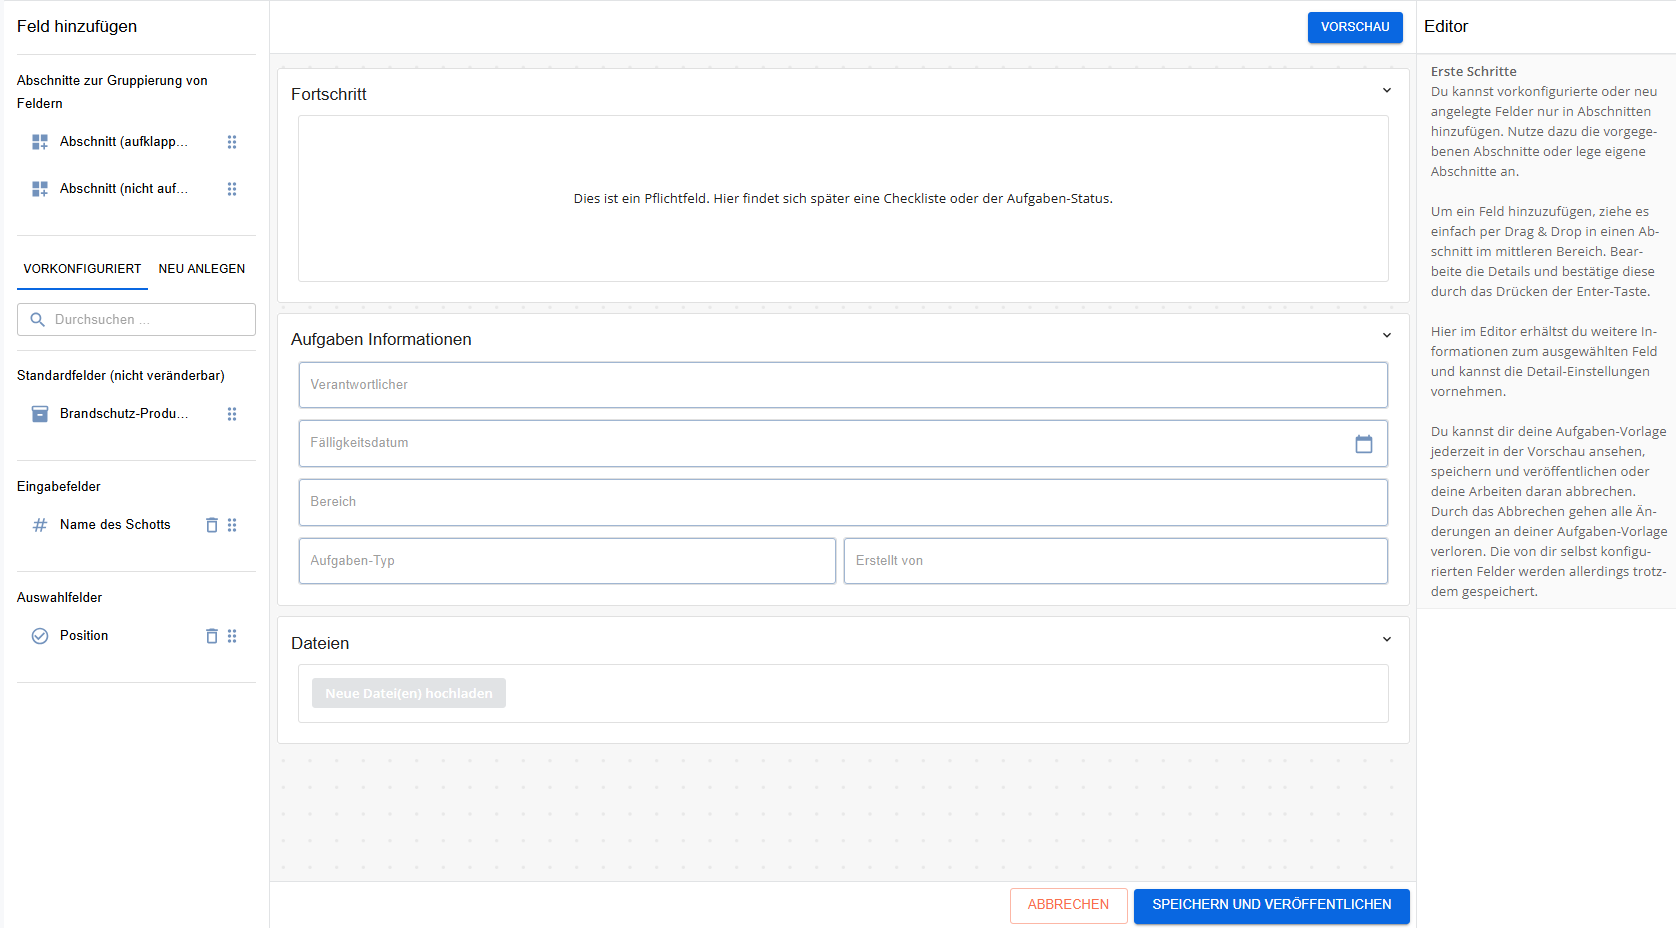
Task: Grab the drag handle for Name des Schotts
Action: click(232, 525)
